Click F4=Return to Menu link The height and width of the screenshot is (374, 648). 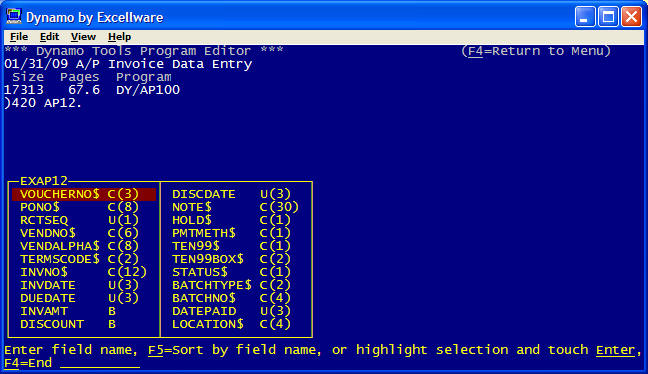click(x=536, y=51)
